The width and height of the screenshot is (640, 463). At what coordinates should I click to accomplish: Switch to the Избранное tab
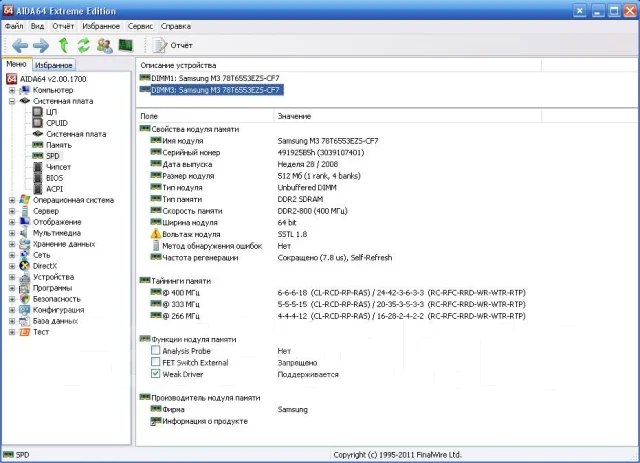(53, 65)
